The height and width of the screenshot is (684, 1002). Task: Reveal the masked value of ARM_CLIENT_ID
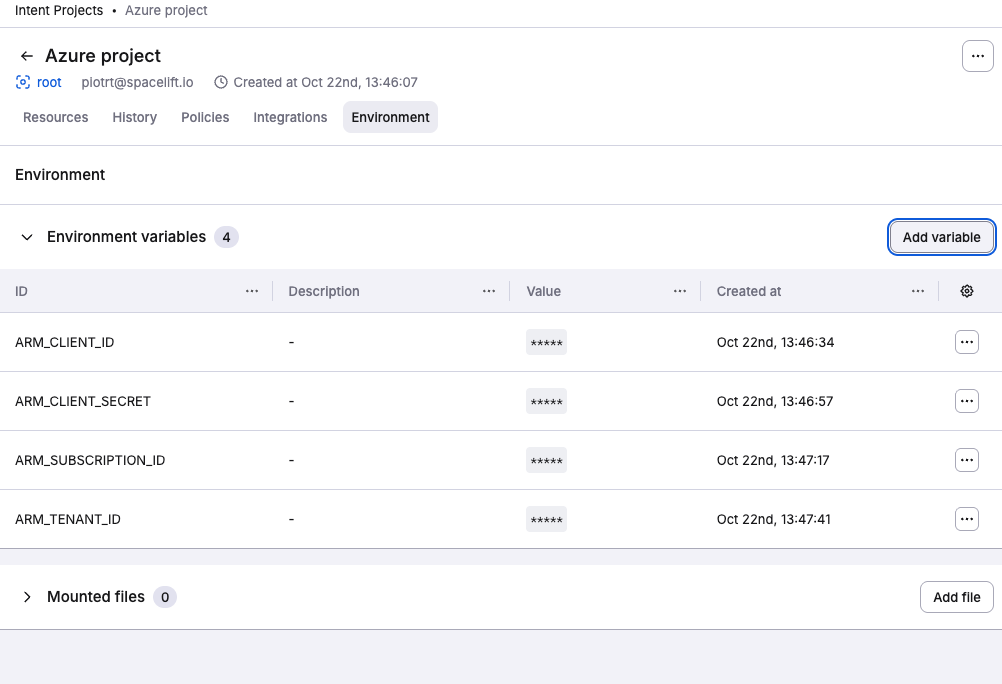click(546, 341)
